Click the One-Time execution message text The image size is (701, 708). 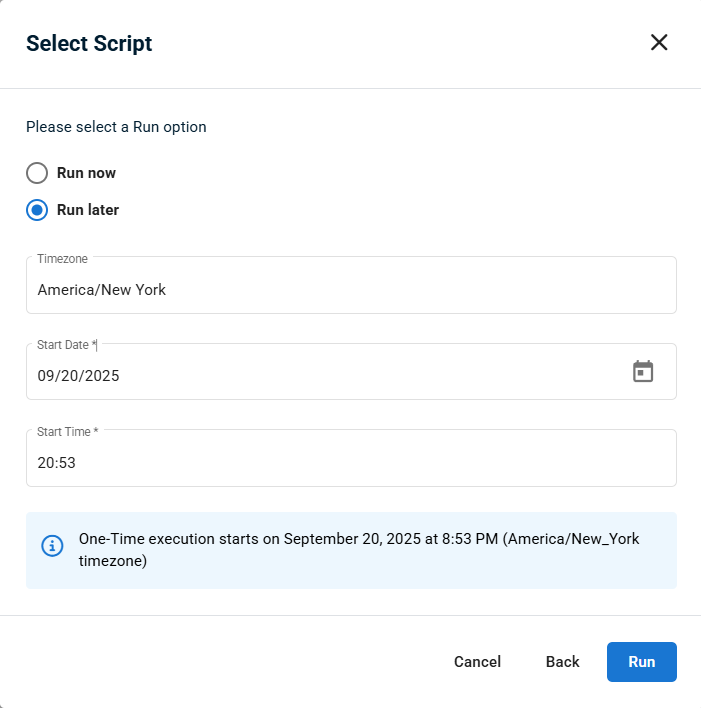pos(359,550)
